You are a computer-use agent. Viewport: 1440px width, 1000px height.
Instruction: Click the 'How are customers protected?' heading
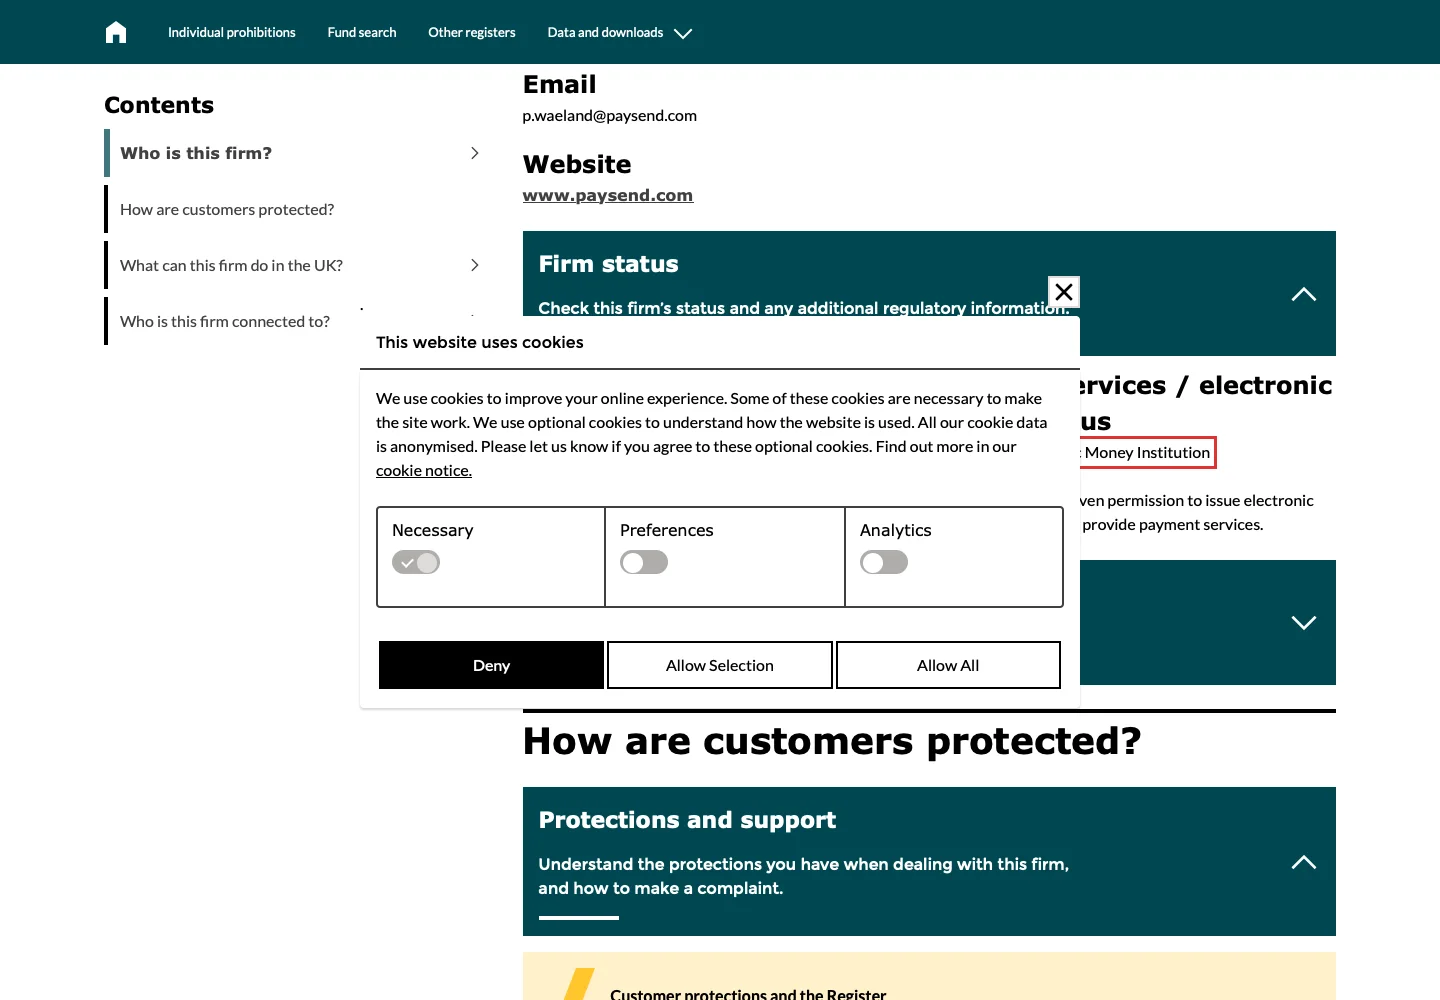832,741
